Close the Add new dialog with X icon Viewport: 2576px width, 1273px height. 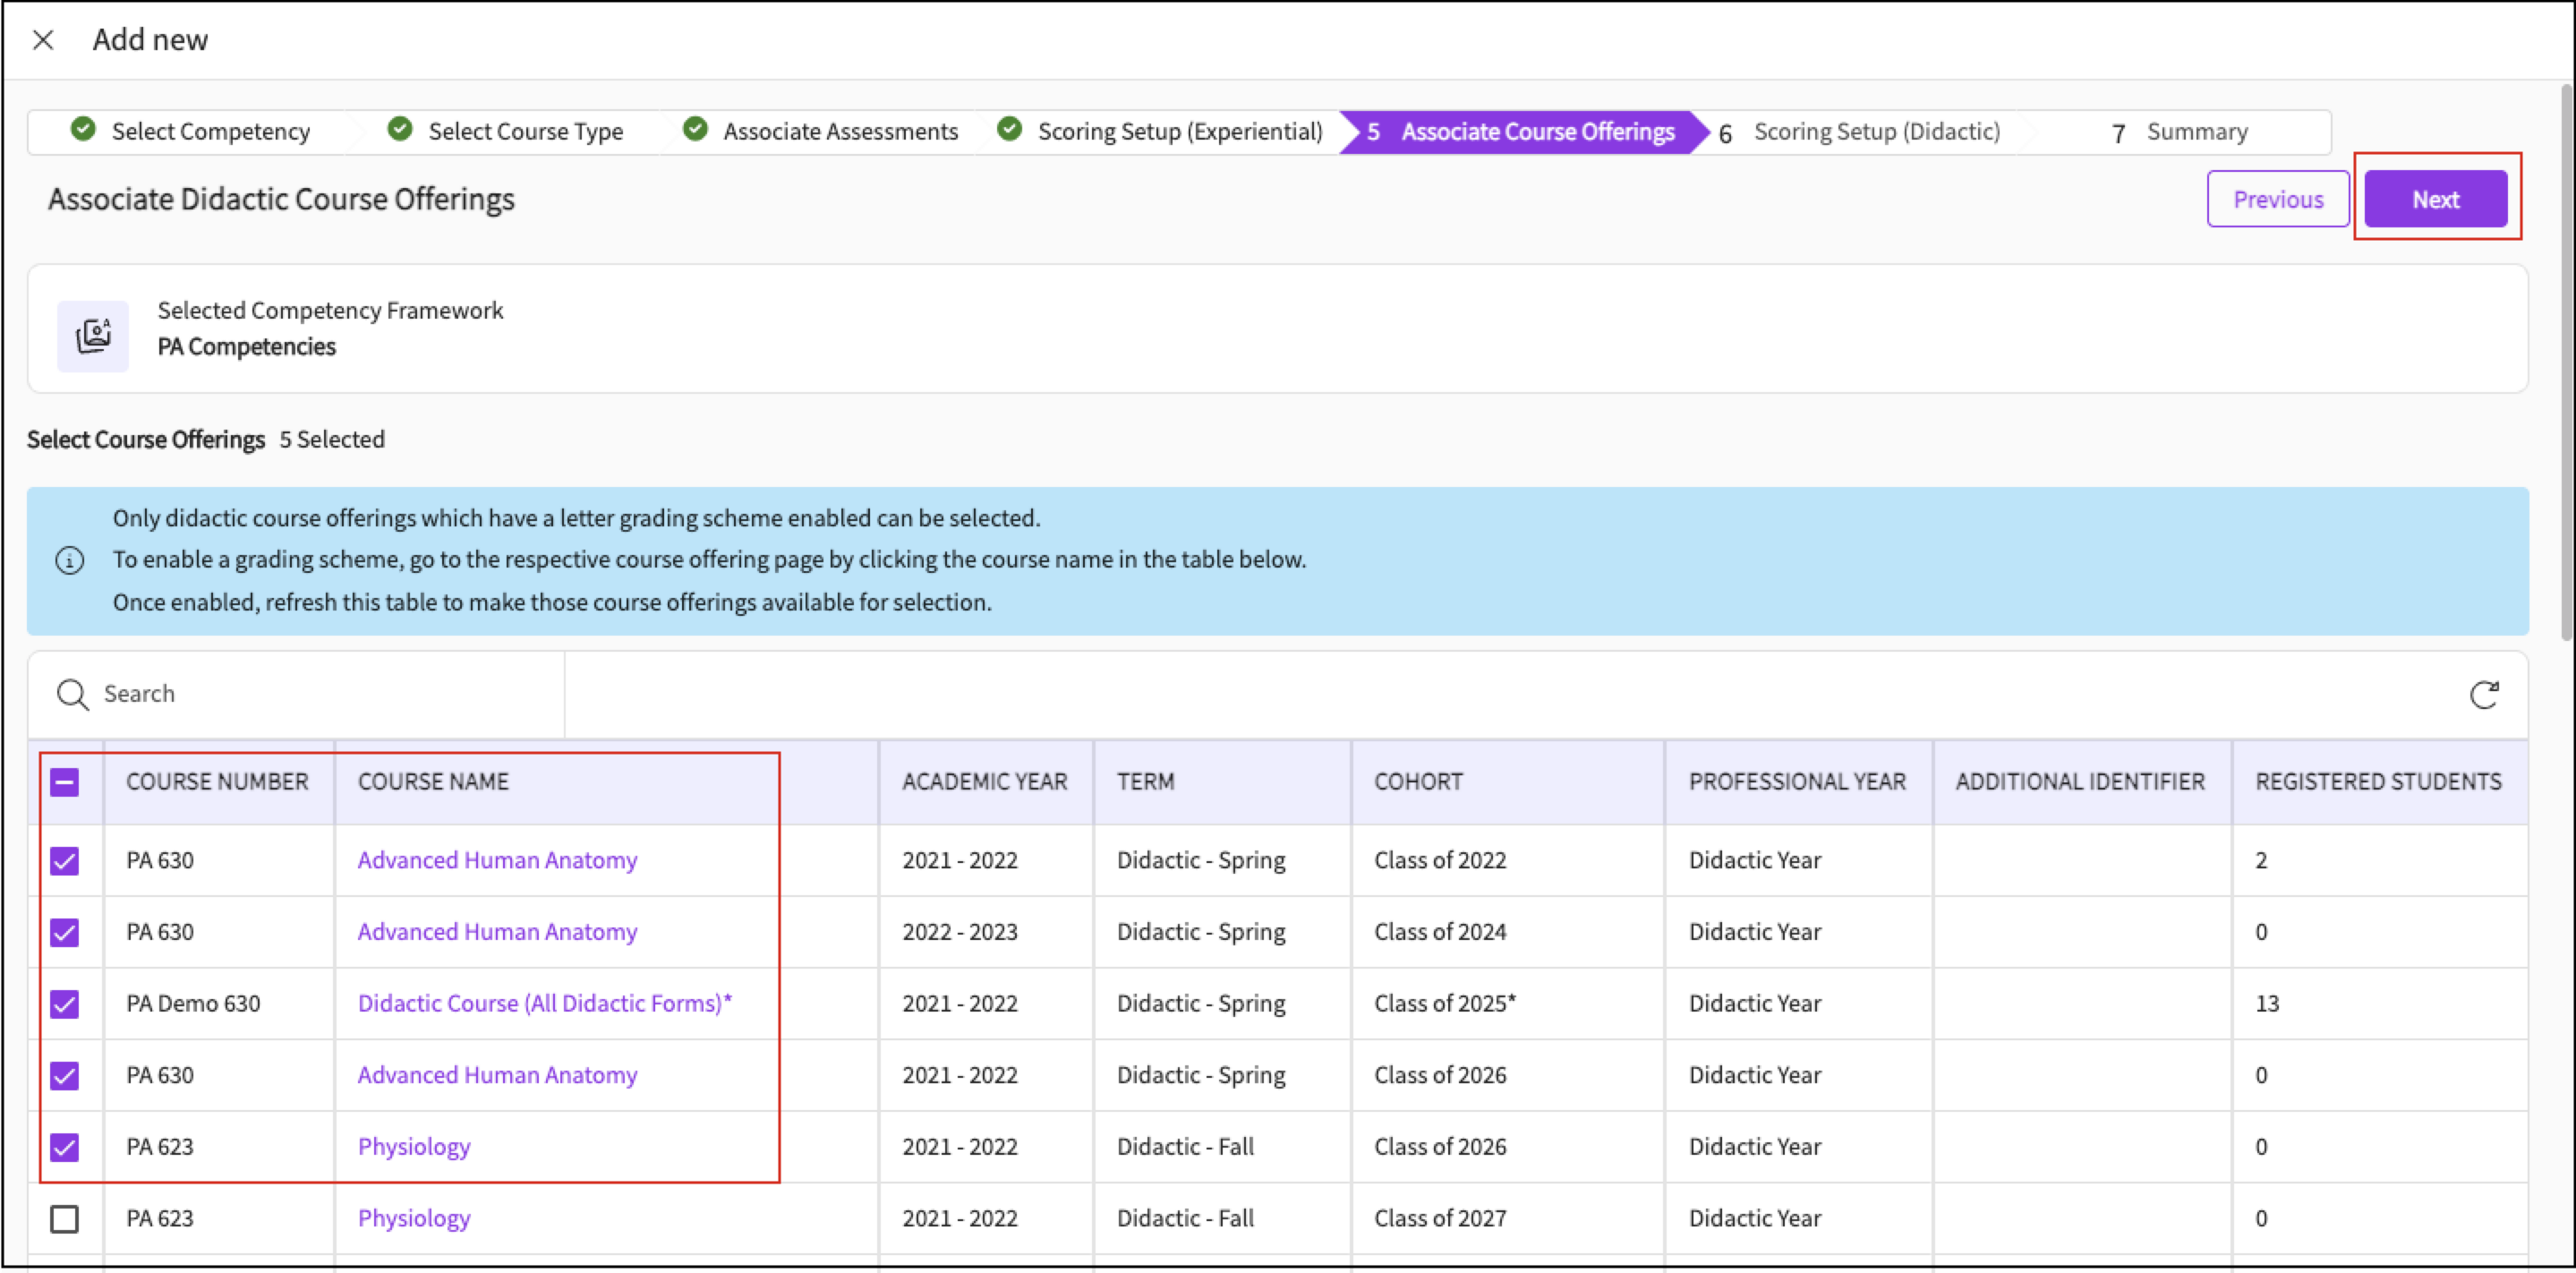pyautogui.click(x=43, y=40)
